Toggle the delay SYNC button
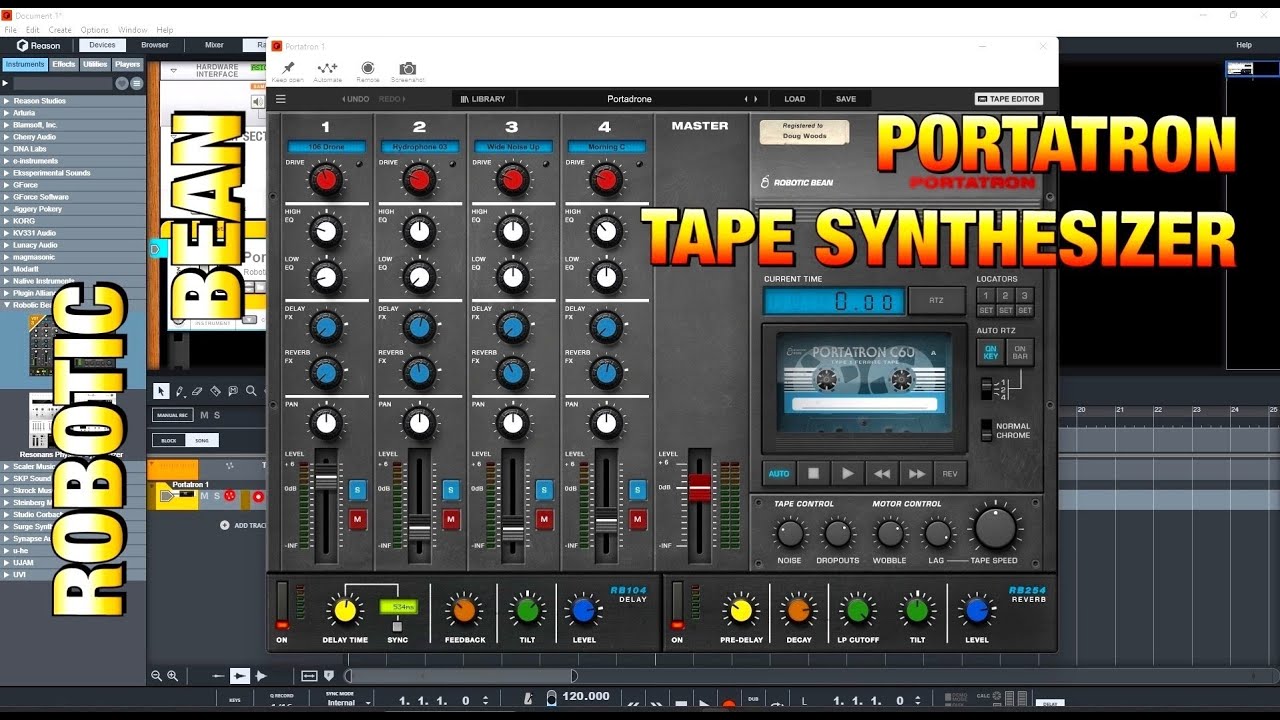 (x=397, y=626)
